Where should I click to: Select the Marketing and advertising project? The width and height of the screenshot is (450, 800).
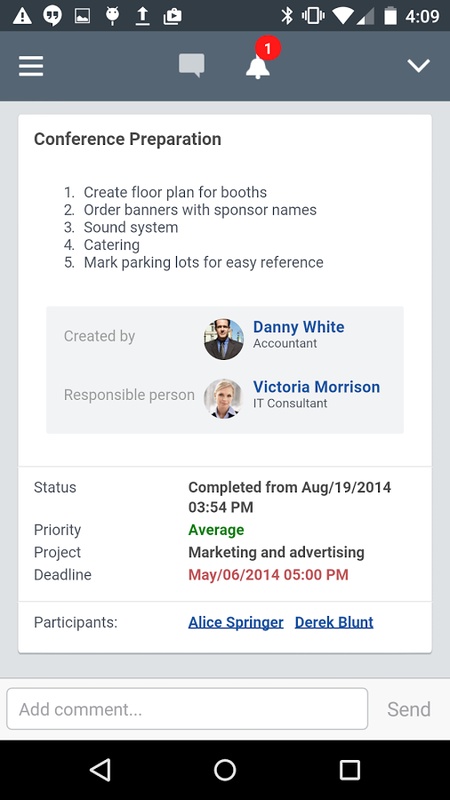[277, 552]
